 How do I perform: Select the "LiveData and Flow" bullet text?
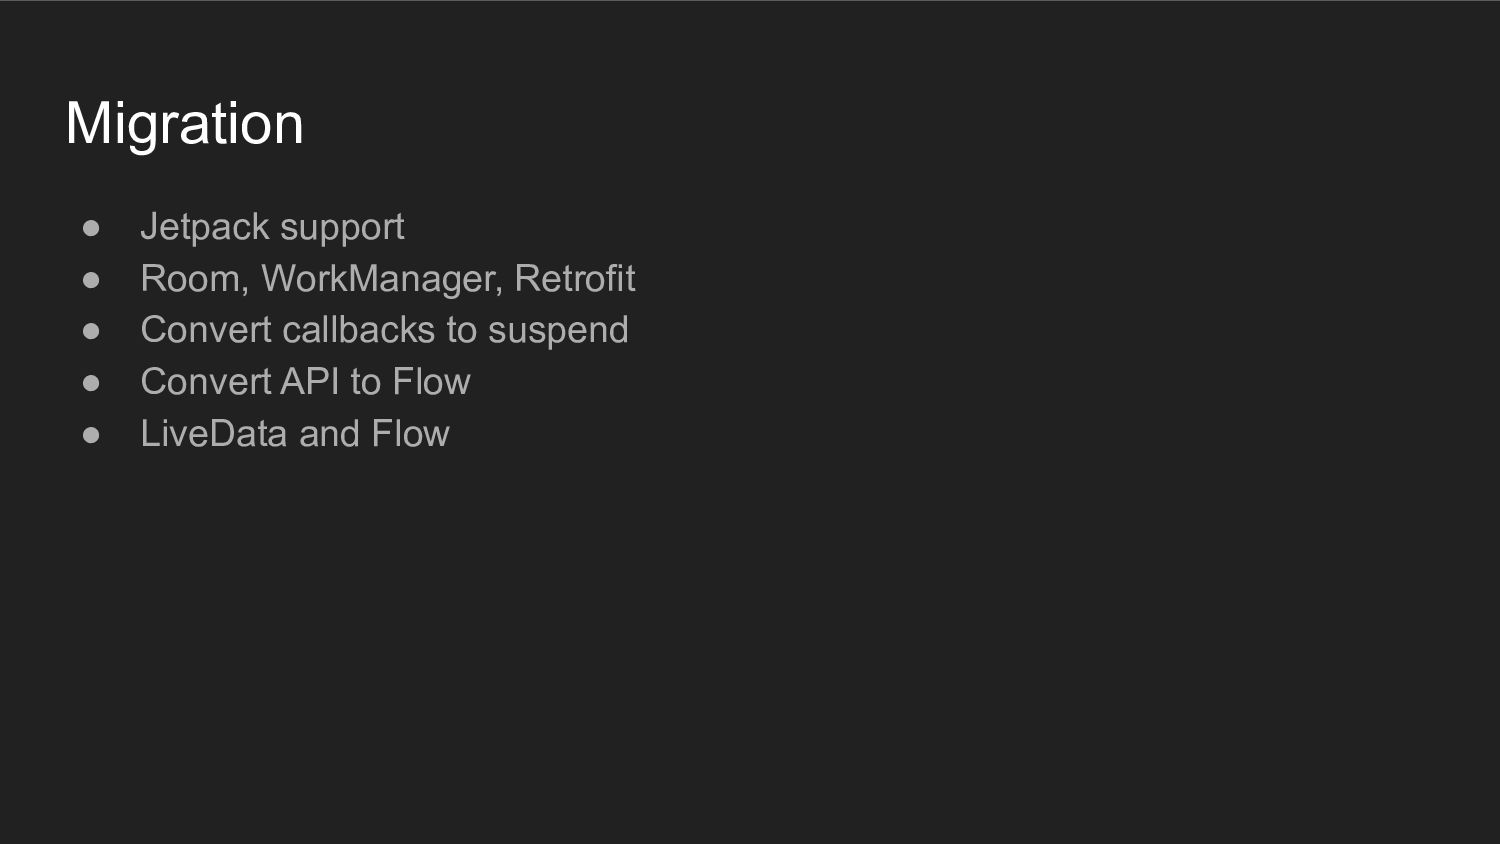[x=295, y=434]
